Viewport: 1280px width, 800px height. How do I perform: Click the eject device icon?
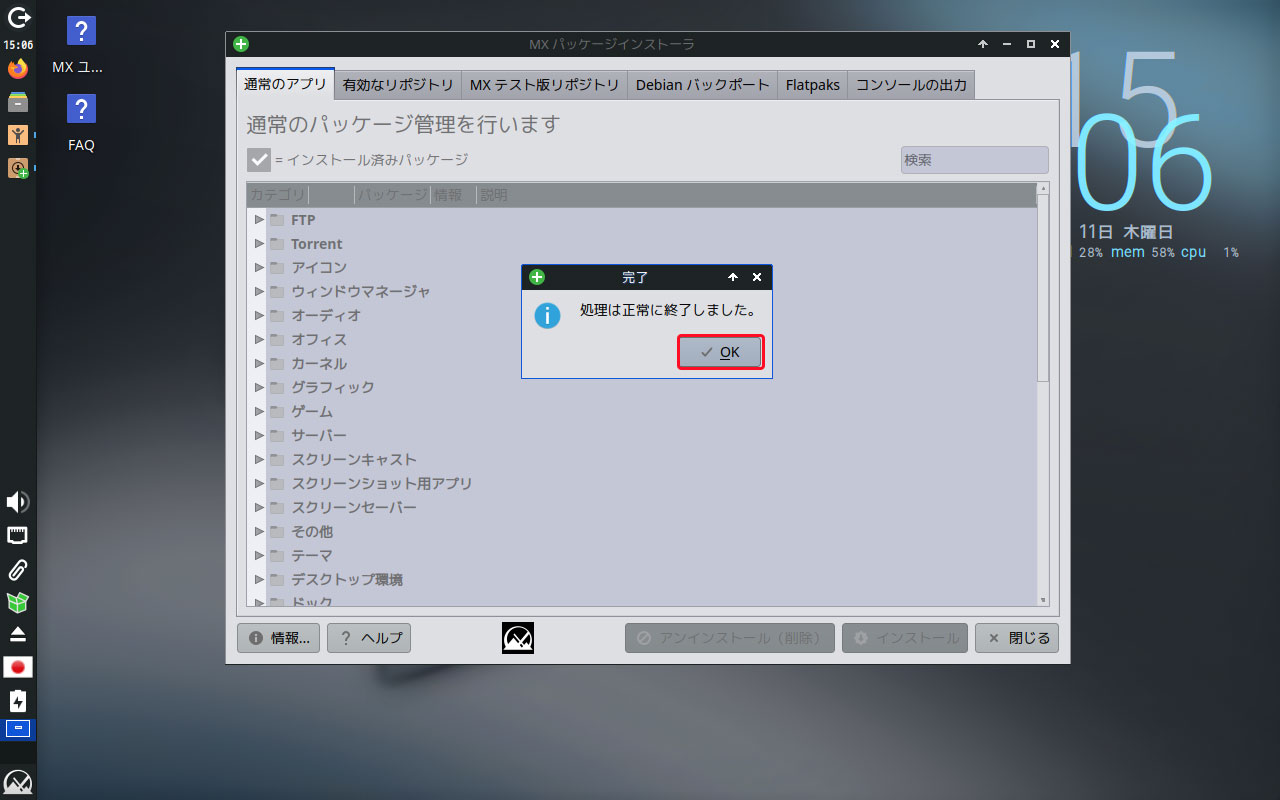(x=18, y=634)
